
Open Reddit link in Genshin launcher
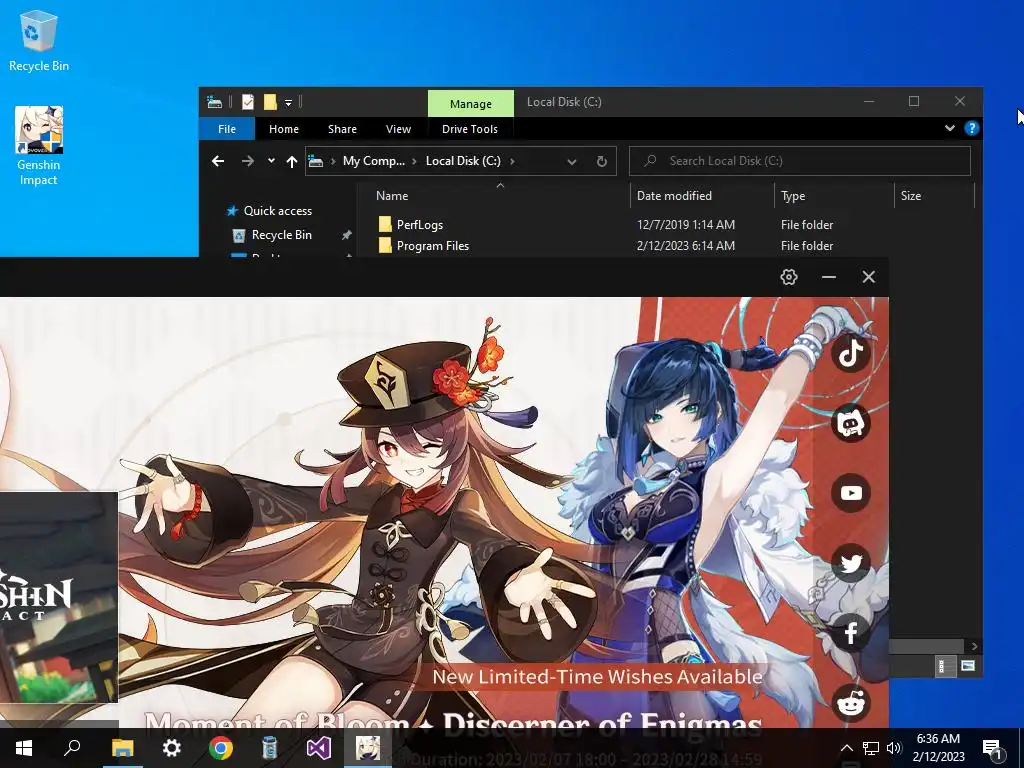851,703
